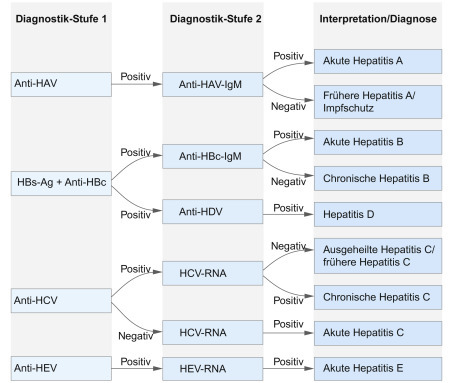The width and height of the screenshot is (453, 383).
Task: Select Ausgeheilte Hepatitis C box
Action: pos(378,256)
